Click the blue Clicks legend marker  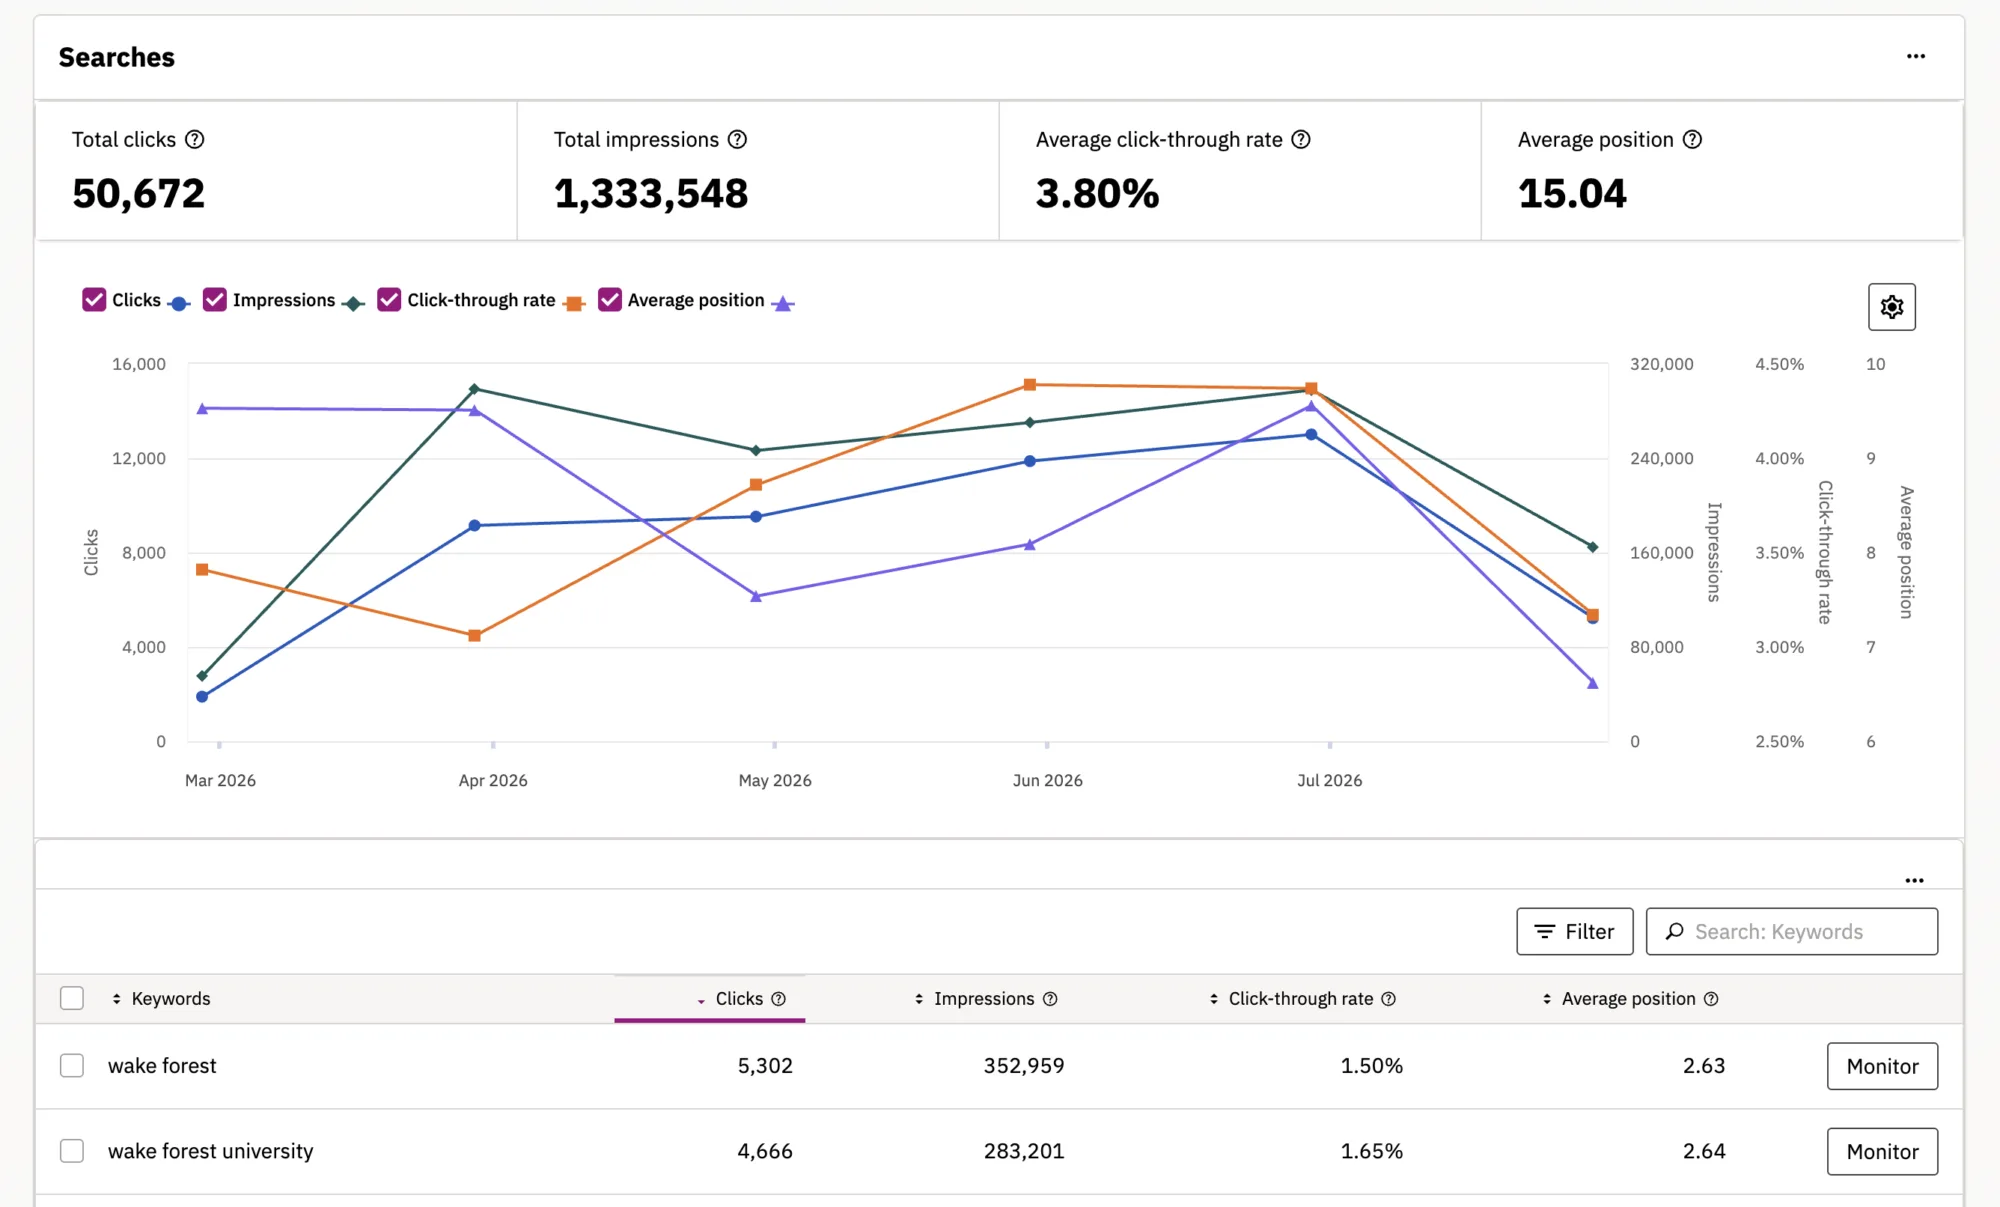(179, 304)
